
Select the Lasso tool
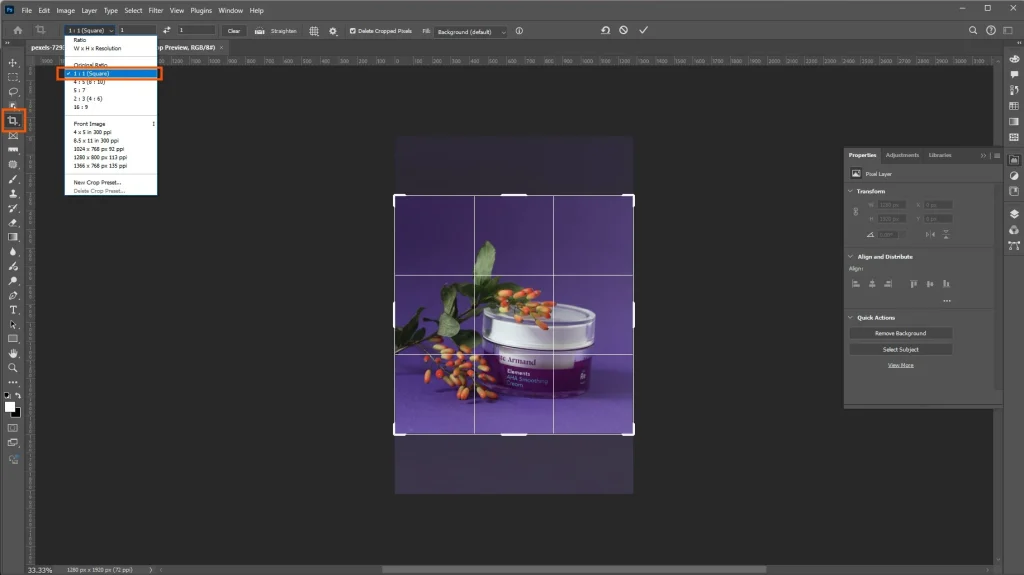pyautogui.click(x=12, y=91)
